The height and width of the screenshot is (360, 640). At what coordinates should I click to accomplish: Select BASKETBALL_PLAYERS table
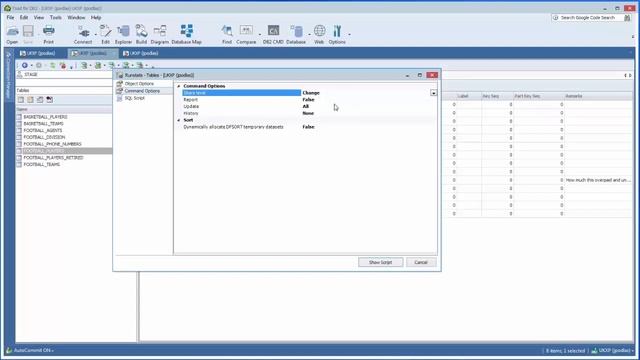[x=45, y=117]
